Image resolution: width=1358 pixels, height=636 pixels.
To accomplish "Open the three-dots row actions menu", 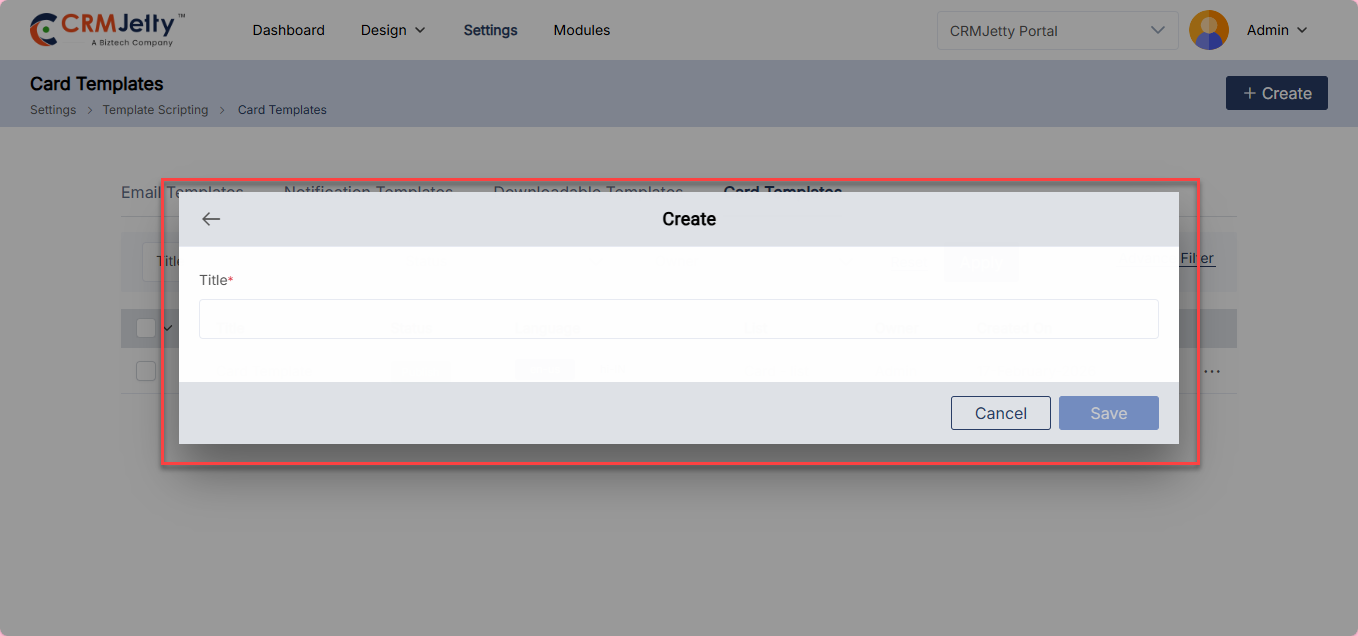I will (1212, 371).
